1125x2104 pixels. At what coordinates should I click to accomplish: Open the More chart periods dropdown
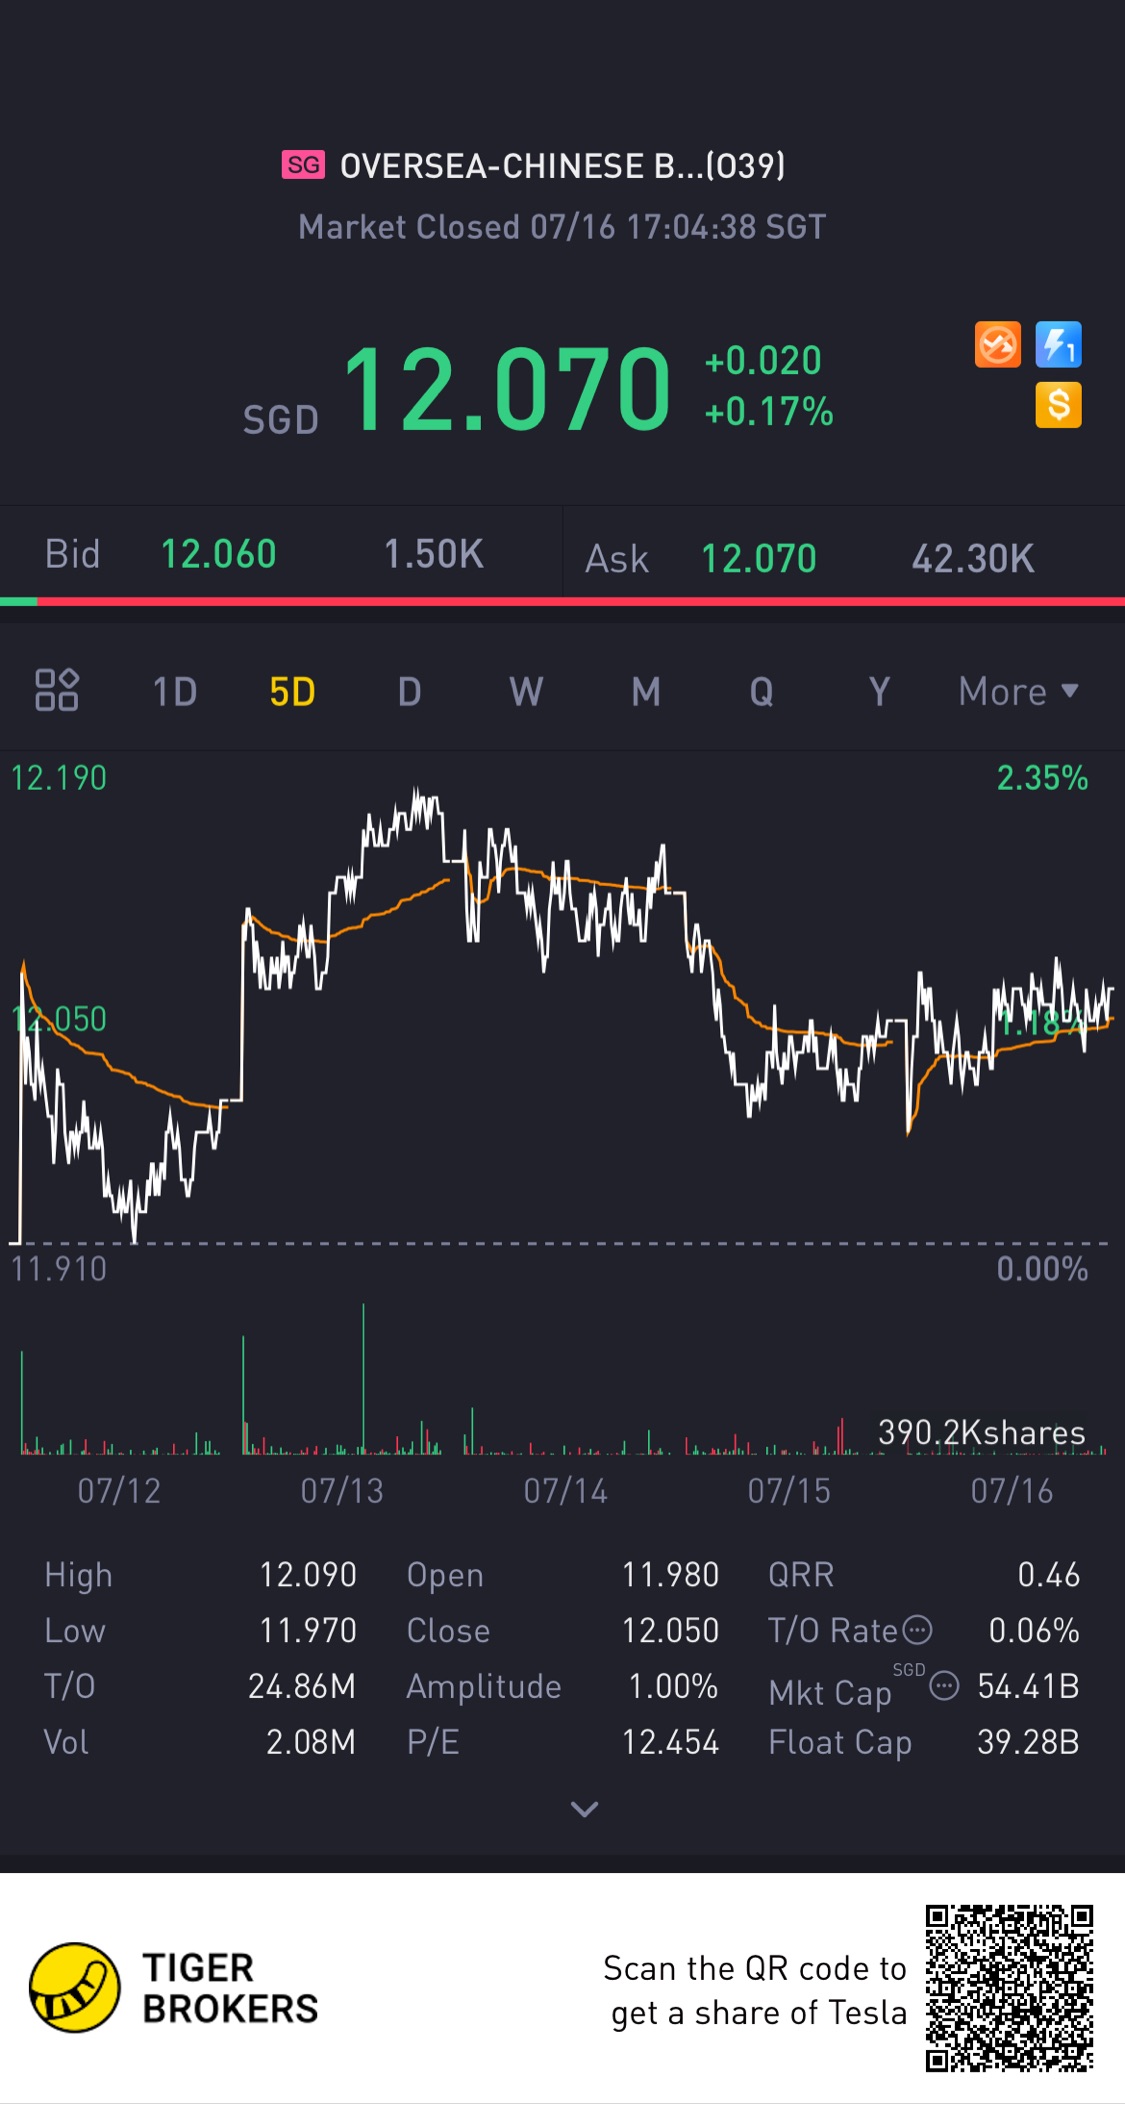[1018, 692]
